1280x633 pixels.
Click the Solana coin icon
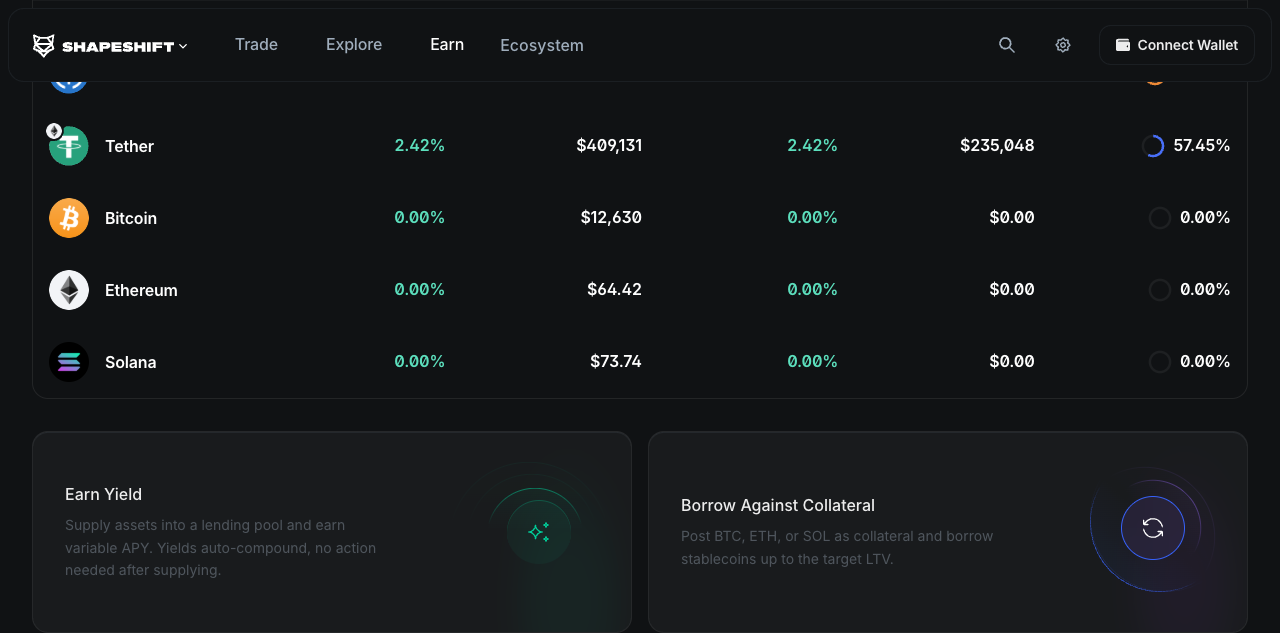tap(69, 362)
